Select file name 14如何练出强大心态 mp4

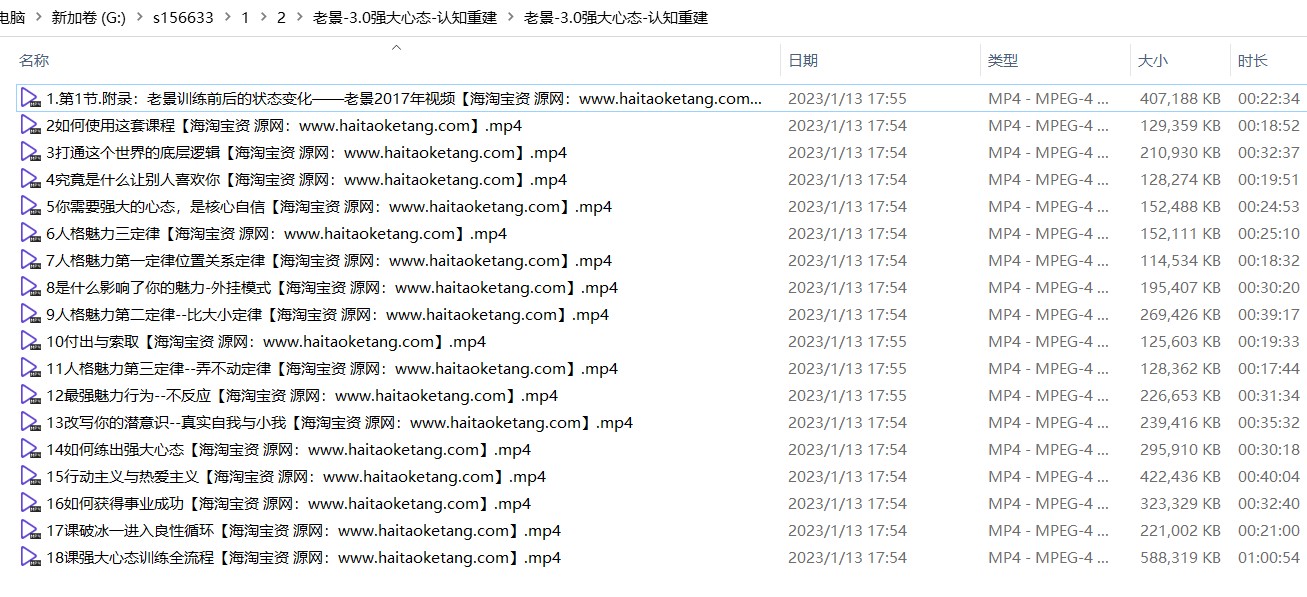(x=288, y=450)
